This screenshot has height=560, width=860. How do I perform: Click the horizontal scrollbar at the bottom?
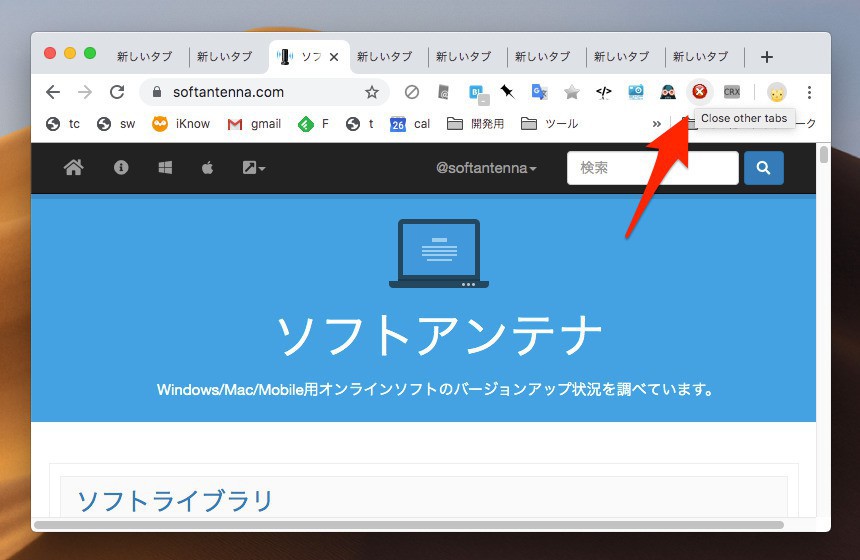409,525
